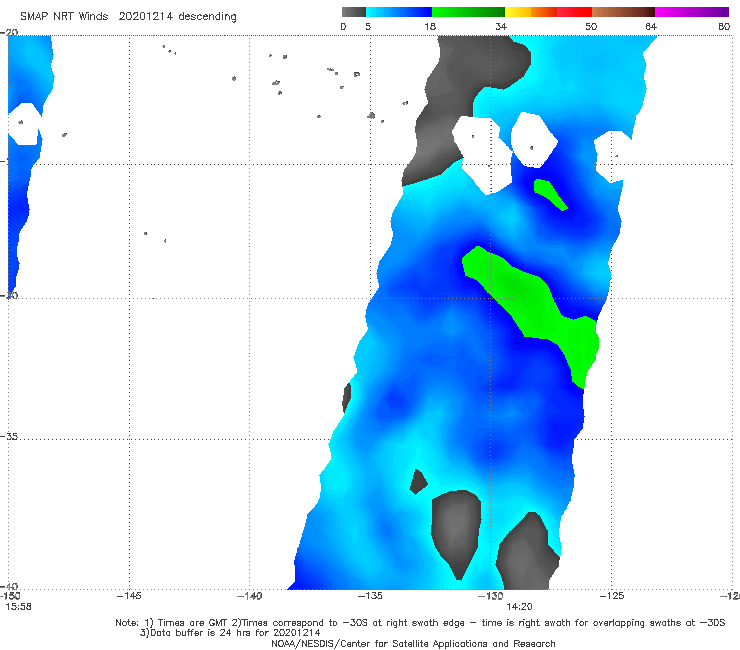Click the 'SMAP NRT Winds 20201214 descending' title

(x=128, y=16)
